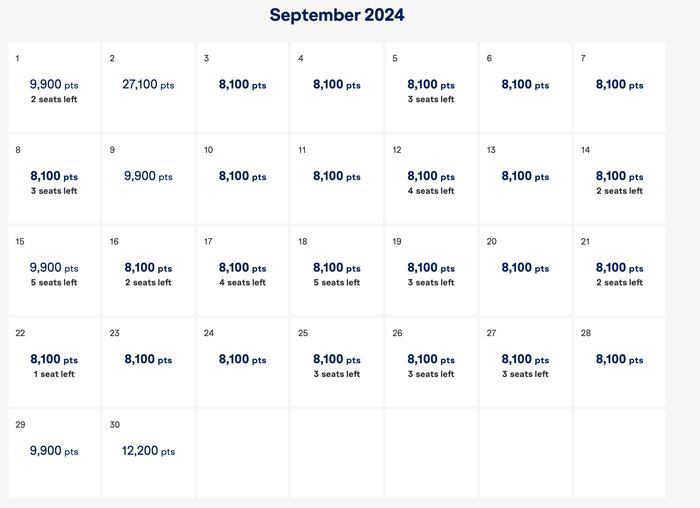700x508 pixels.
Task: Choose September 2 with 27,100 pts
Action: (148, 87)
